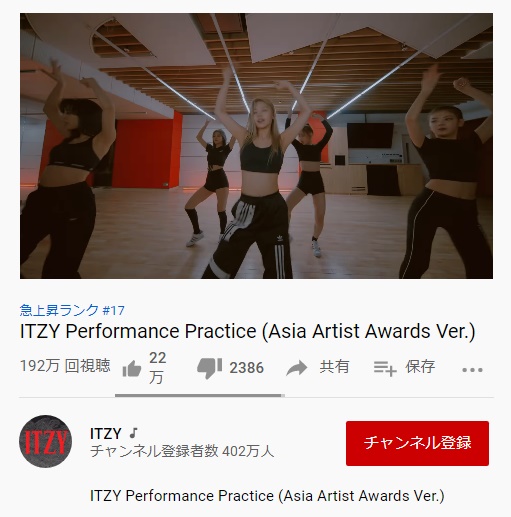Click the thumbs-up like icon
Viewport: 511px width, 517px height.
tap(132, 369)
